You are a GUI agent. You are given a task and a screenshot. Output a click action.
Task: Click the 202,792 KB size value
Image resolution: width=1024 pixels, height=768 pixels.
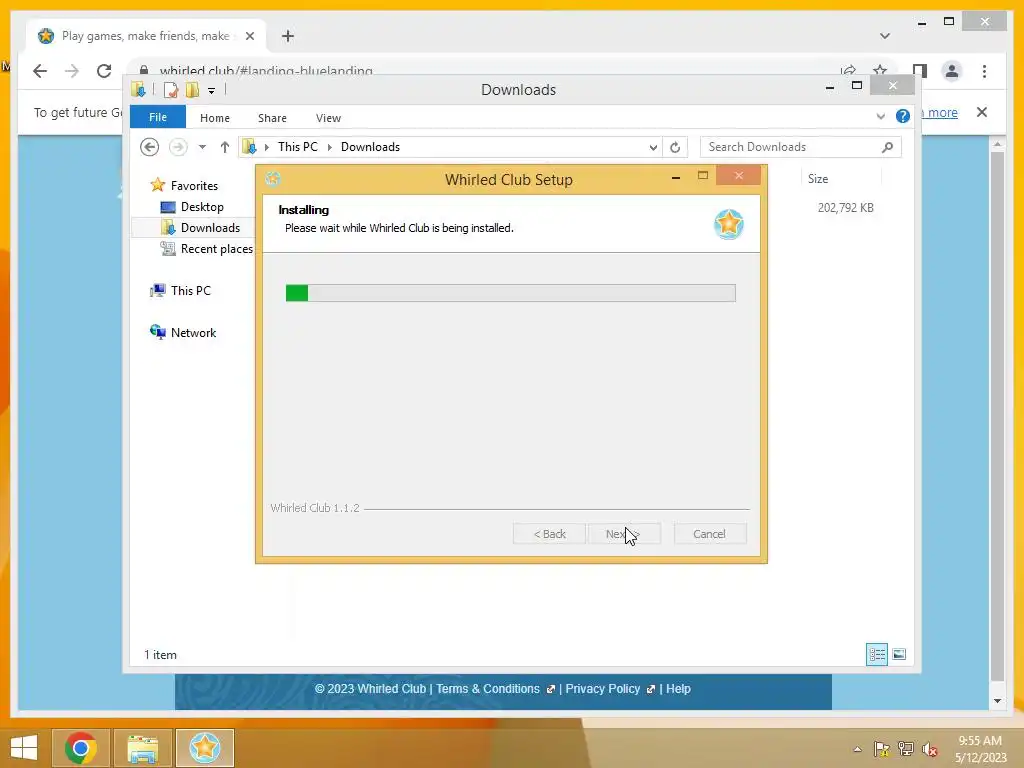coord(846,208)
